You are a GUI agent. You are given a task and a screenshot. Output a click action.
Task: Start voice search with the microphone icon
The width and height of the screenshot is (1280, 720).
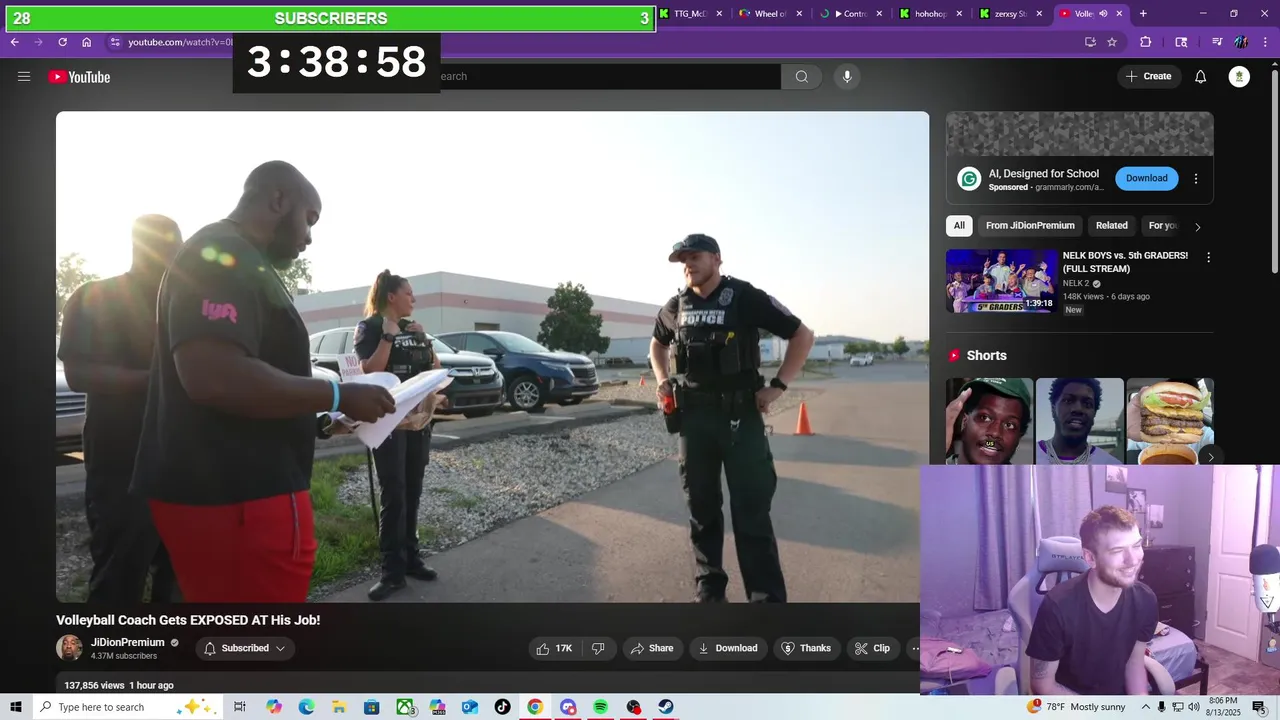pyautogui.click(x=847, y=77)
